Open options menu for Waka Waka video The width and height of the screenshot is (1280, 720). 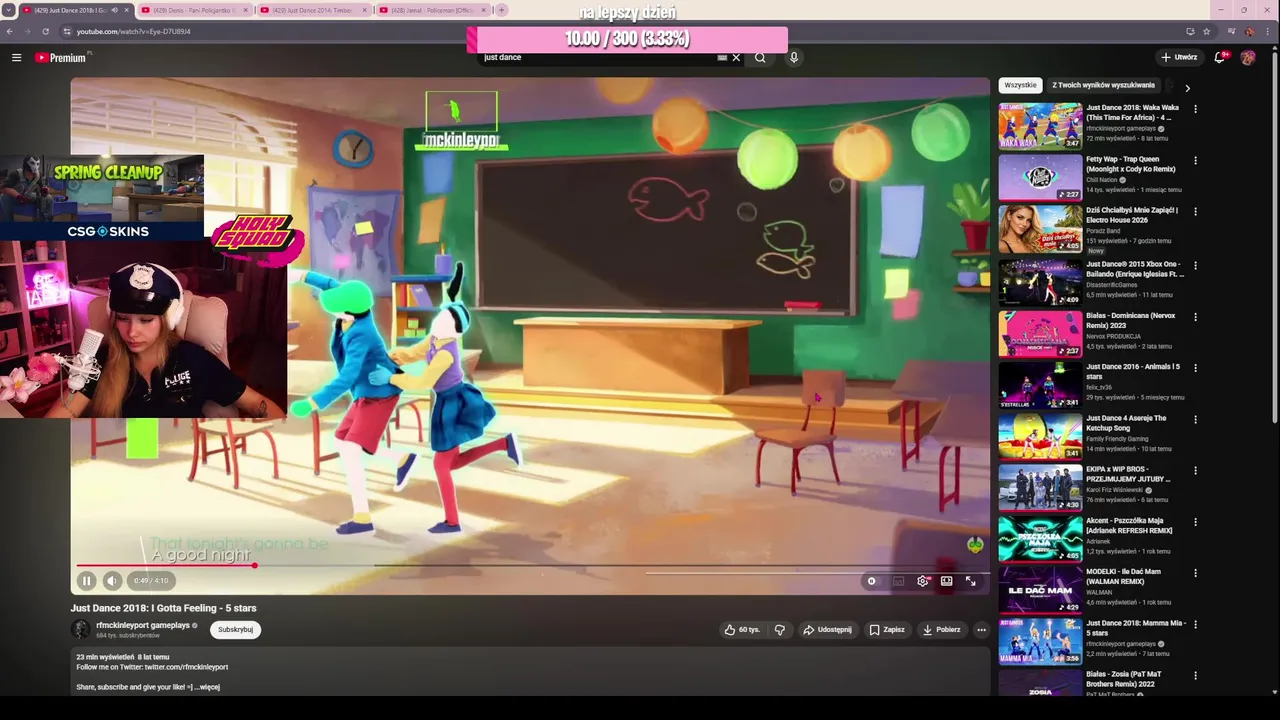[1195, 109]
